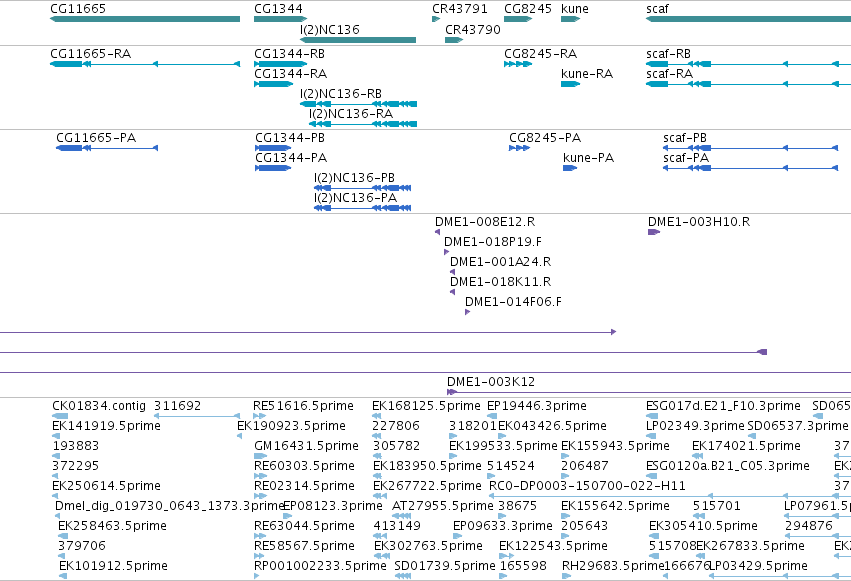Click the RE51616.5prime EST label
851x581 pixels.
[x=303, y=406]
